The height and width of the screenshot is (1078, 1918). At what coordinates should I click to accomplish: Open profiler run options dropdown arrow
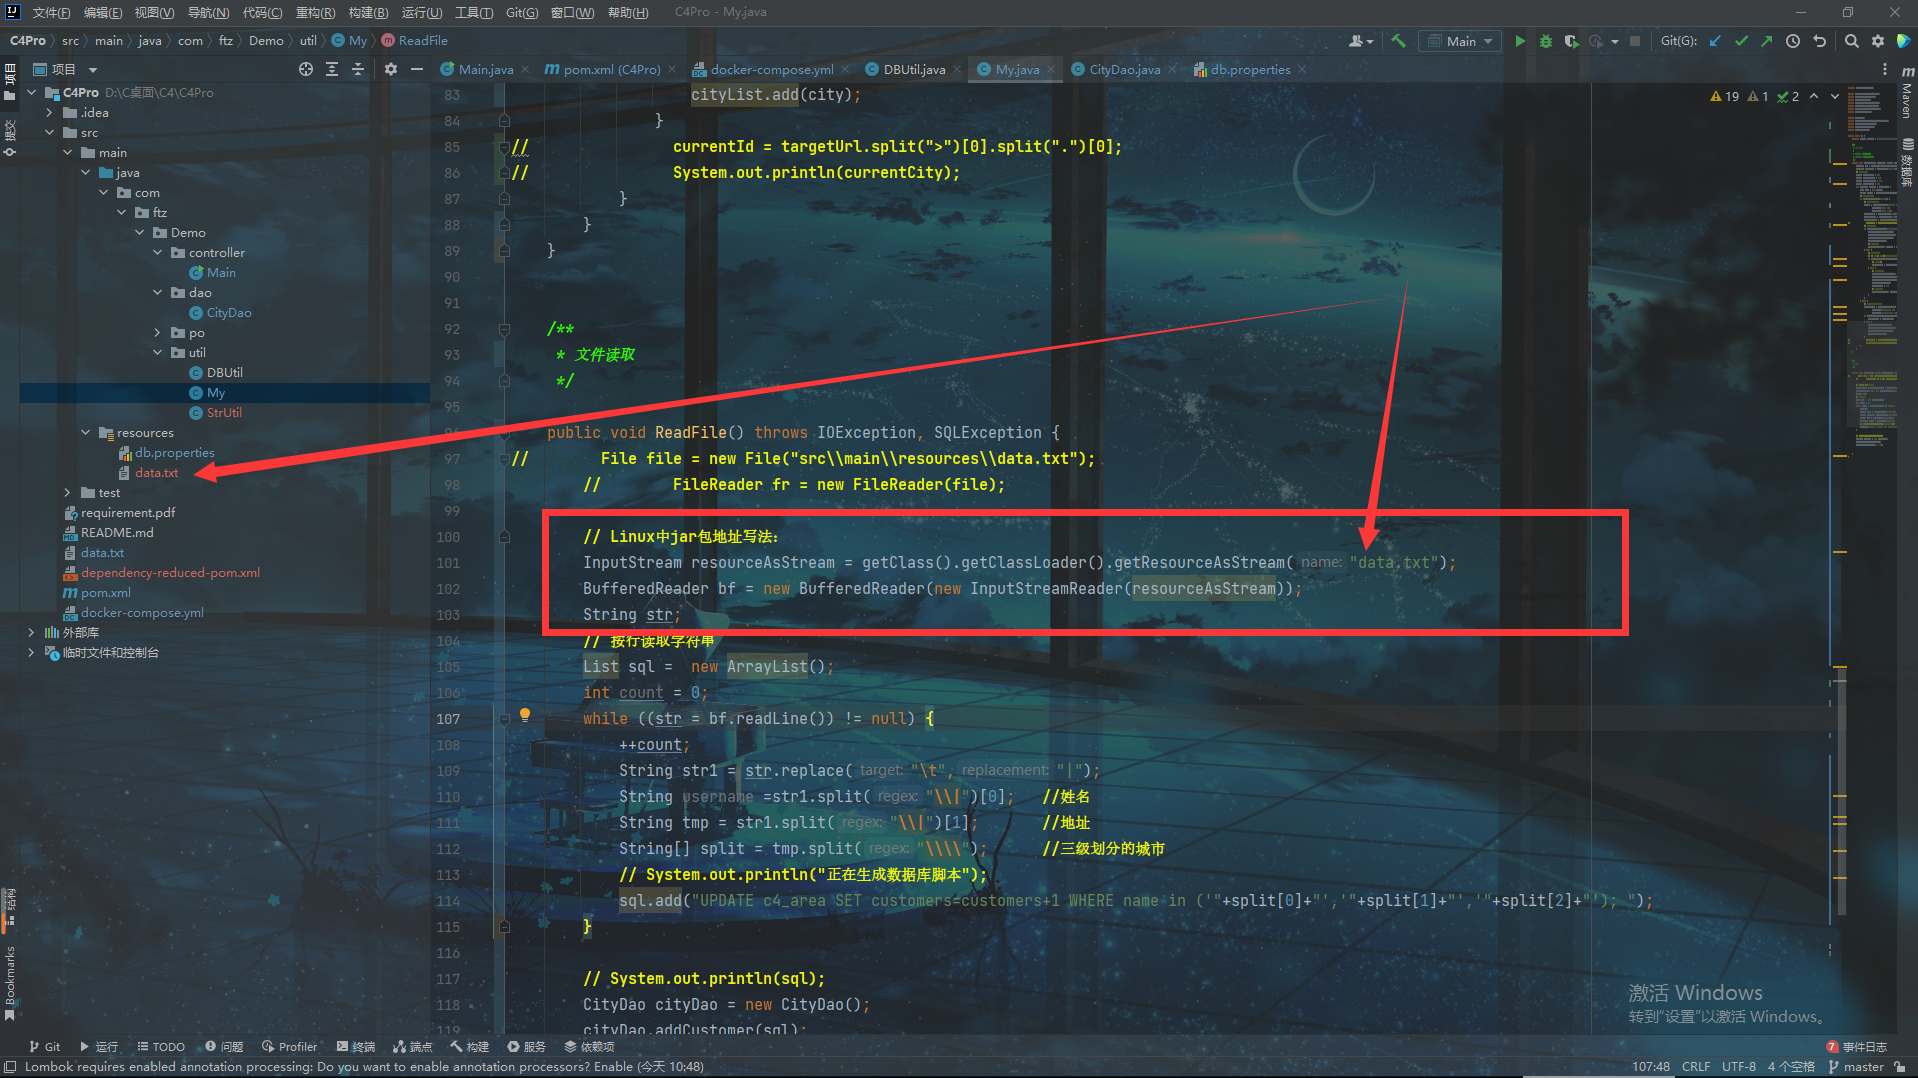point(1615,42)
